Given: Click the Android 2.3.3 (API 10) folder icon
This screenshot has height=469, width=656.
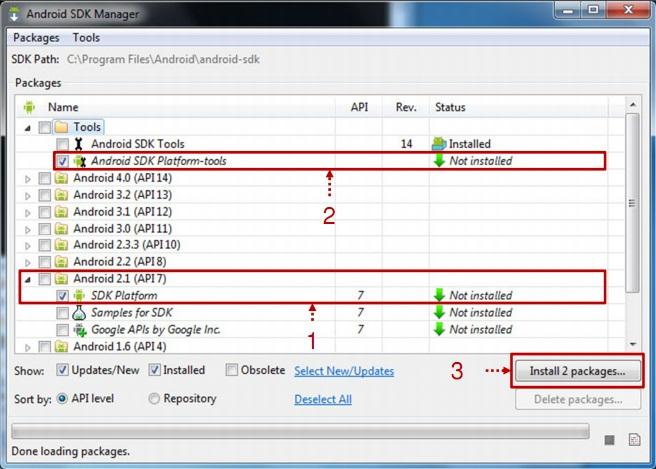Looking at the screenshot, I should pos(62,245).
